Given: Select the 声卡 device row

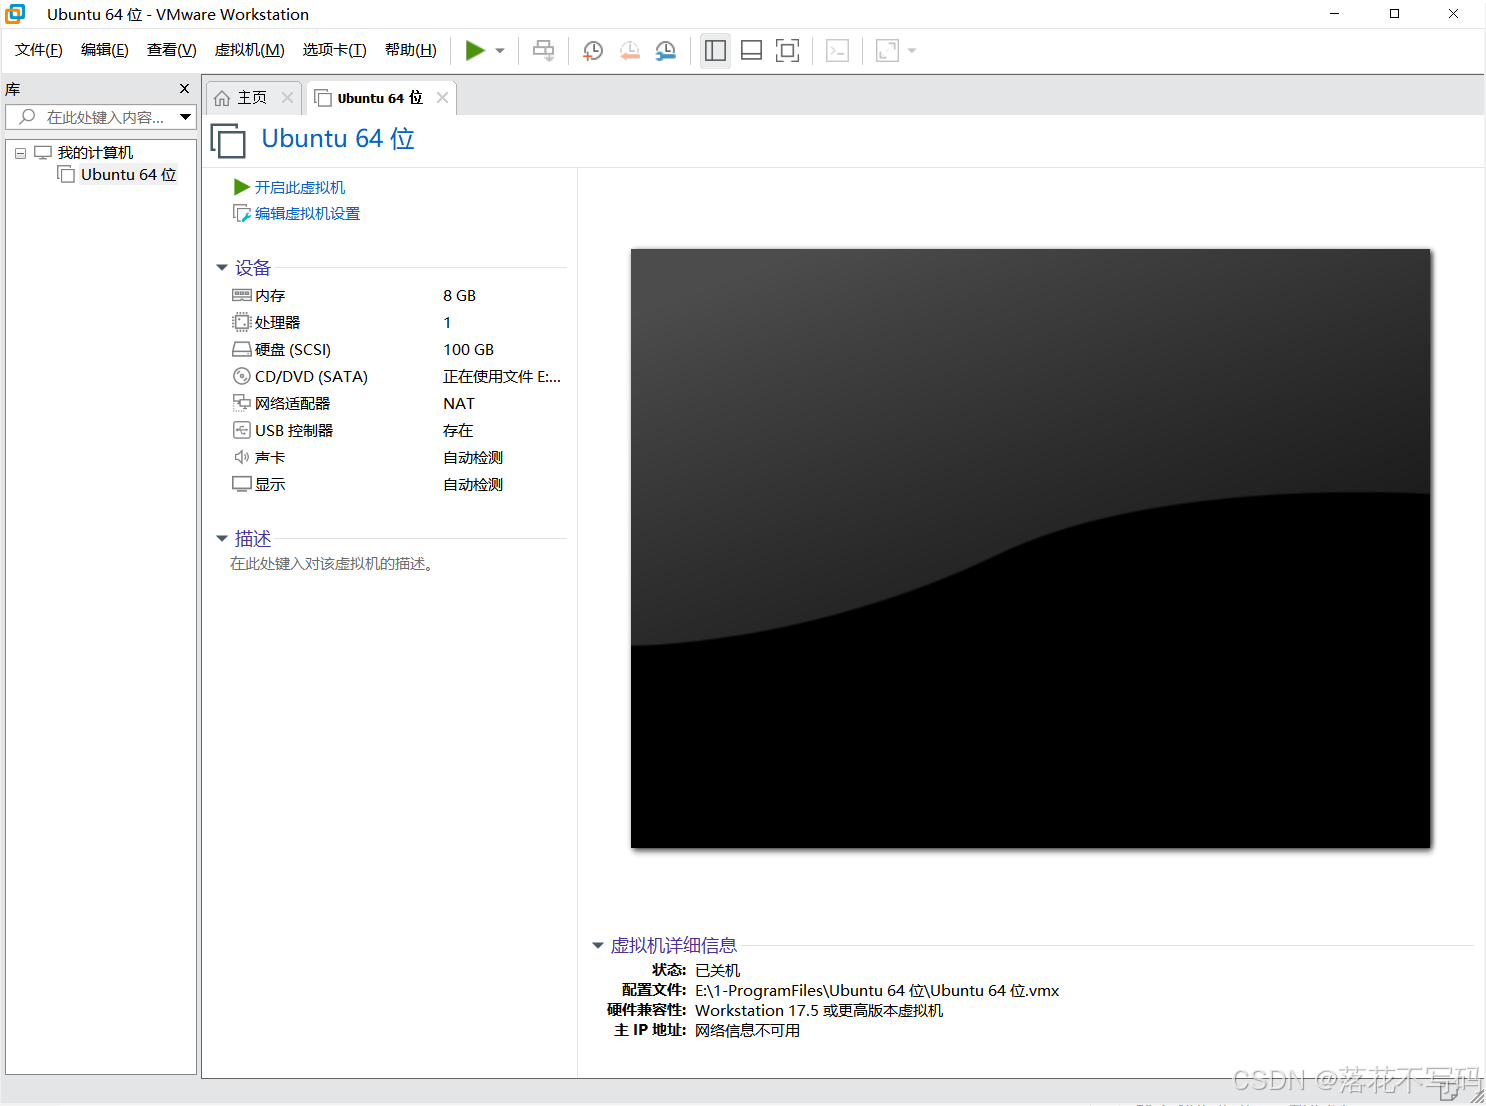Looking at the screenshot, I should (x=399, y=457).
